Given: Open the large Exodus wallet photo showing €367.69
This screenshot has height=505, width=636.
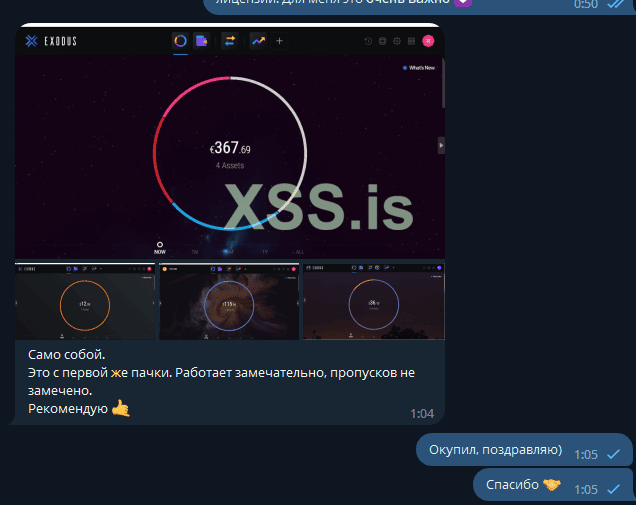Looking at the screenshot, I should pyautogui.click(x=230, y=141).
